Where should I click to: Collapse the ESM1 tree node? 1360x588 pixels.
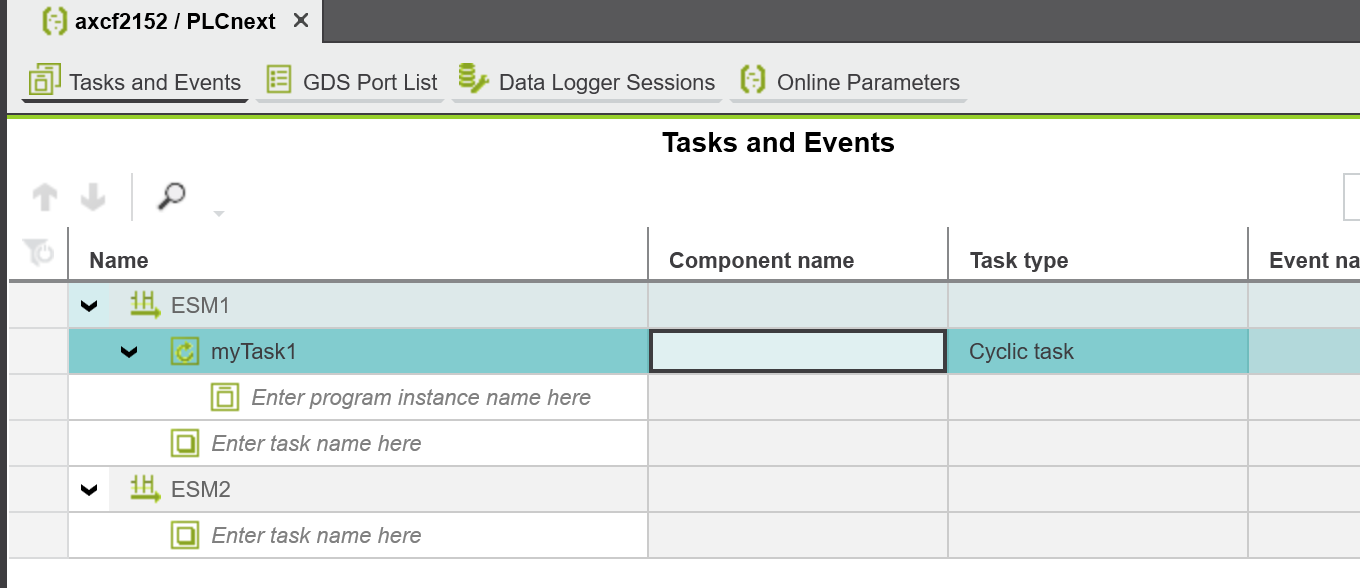(89, 305)
